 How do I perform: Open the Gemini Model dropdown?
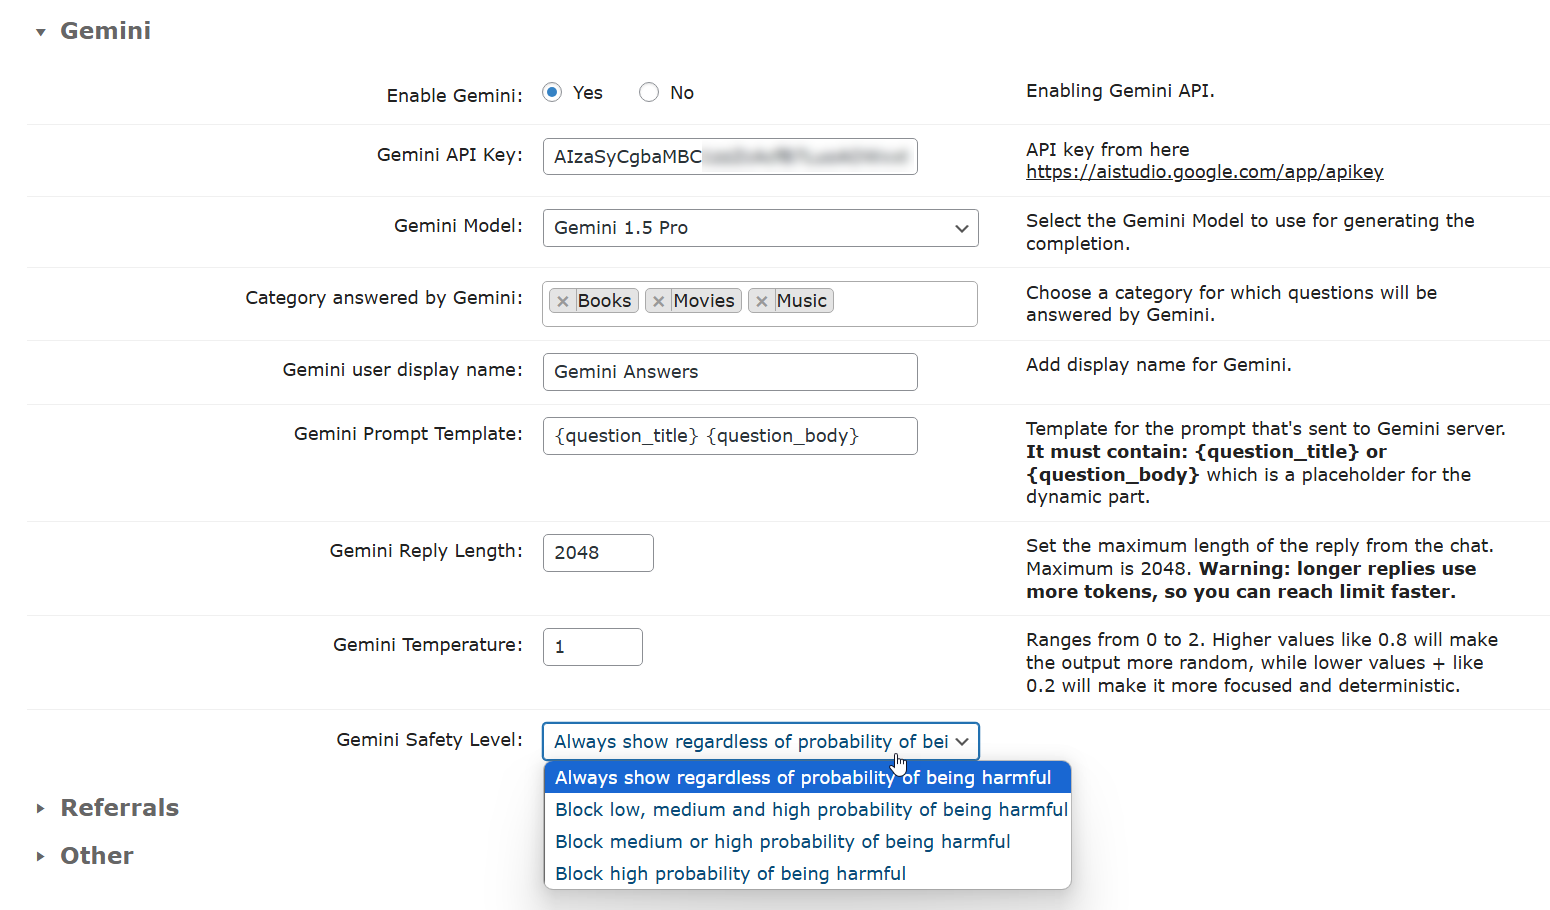point(760,228)
